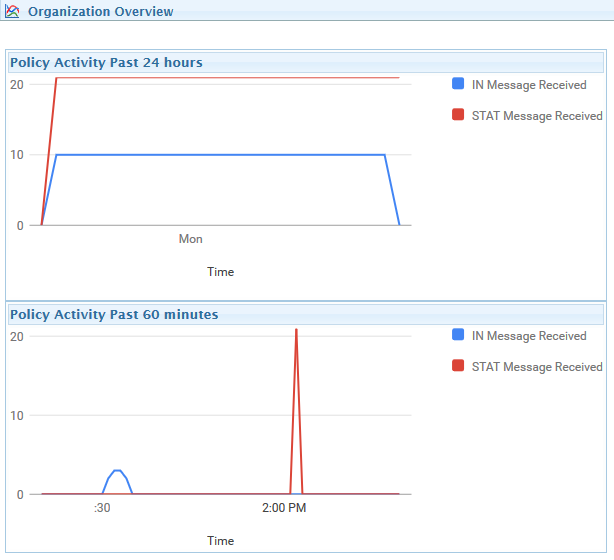The image size is (614, 560).
Task: Click the Organization Overview chart icon
Action: pos(12,11)
